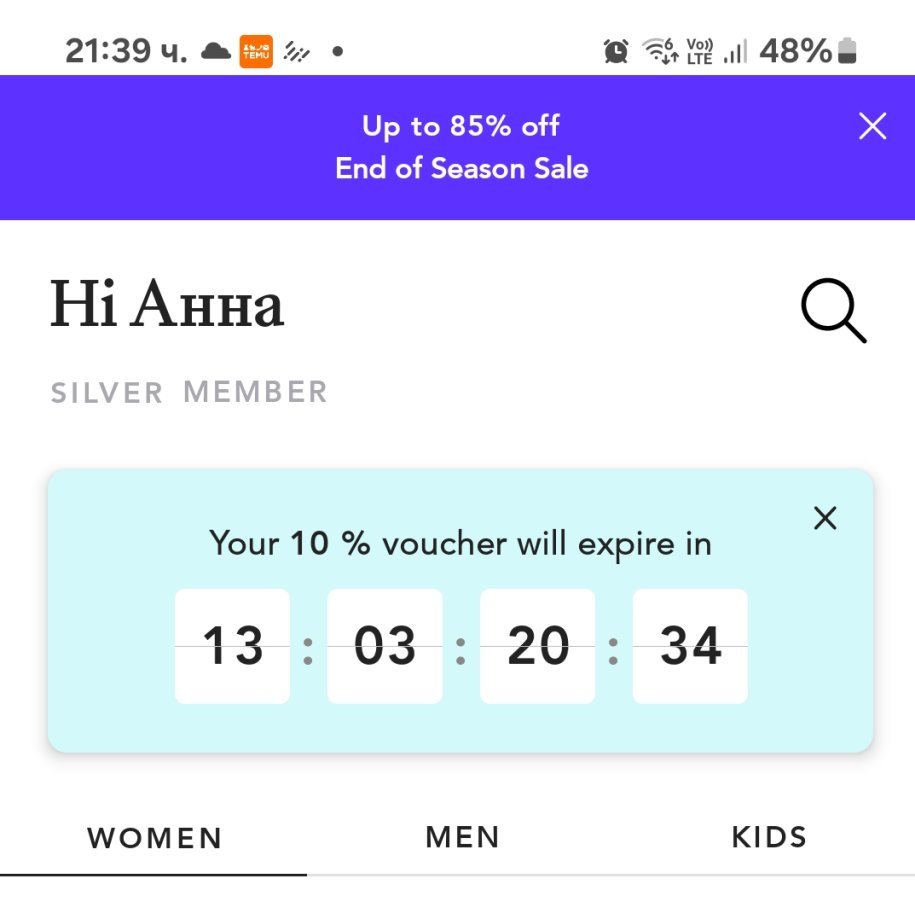Viewport: 915px width, 905px height.
Task: Close the End of Season Sale banner
Action: click(872, 126)
